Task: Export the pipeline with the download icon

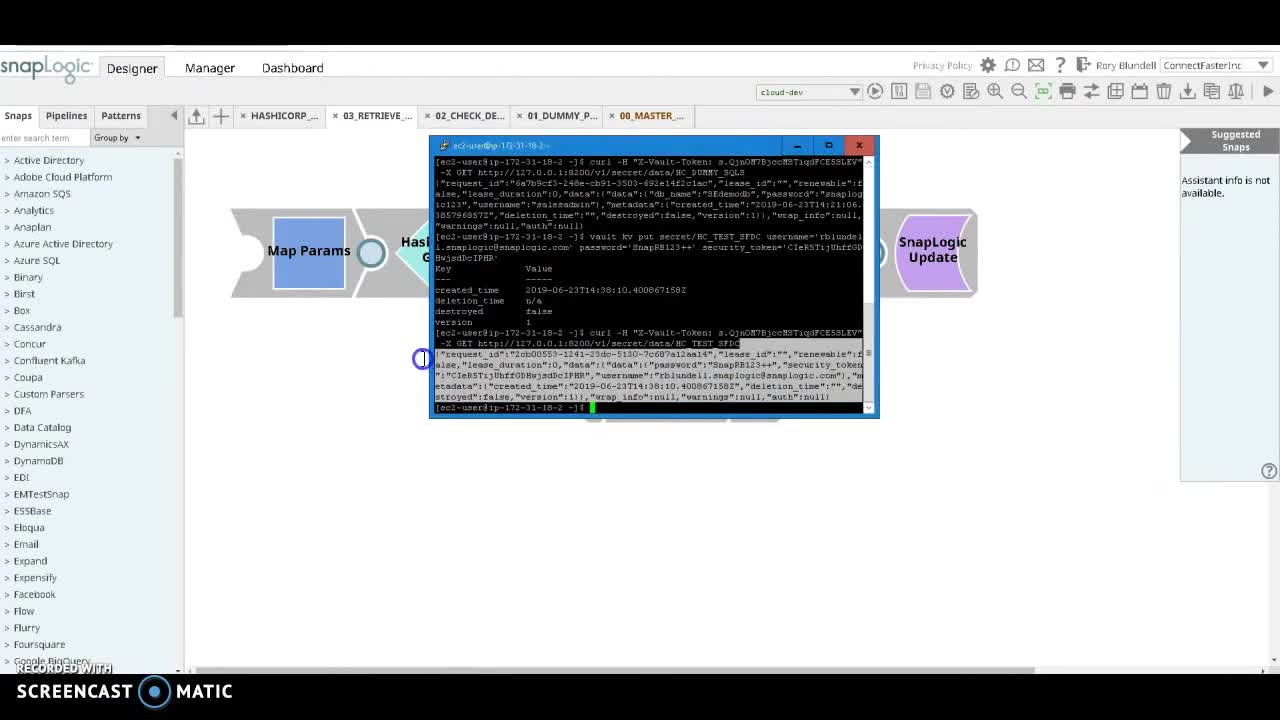Action: [1187, 91]
